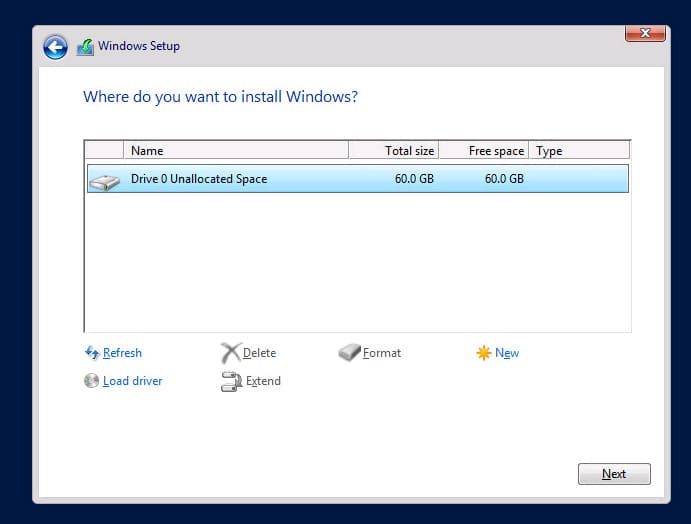Open the Load driver link
691x524 pixels.
pos(132,381)
